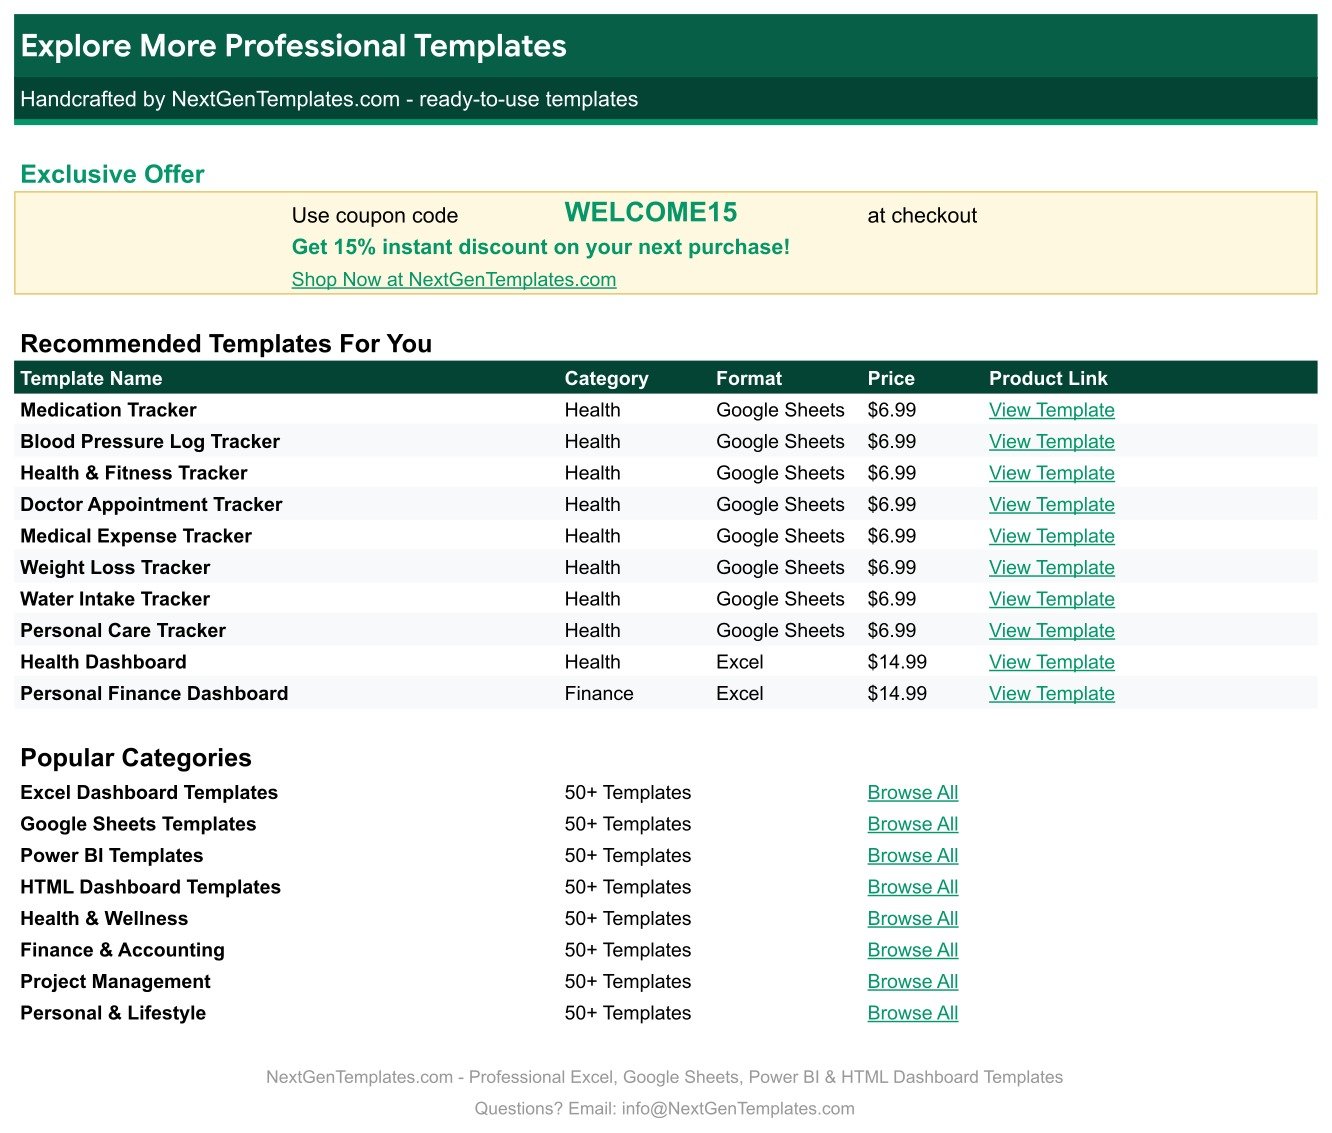Click Browse All for Health & Wellness
The image size is (1332, 1133).
pyautogui.click(x=912, y=919)
